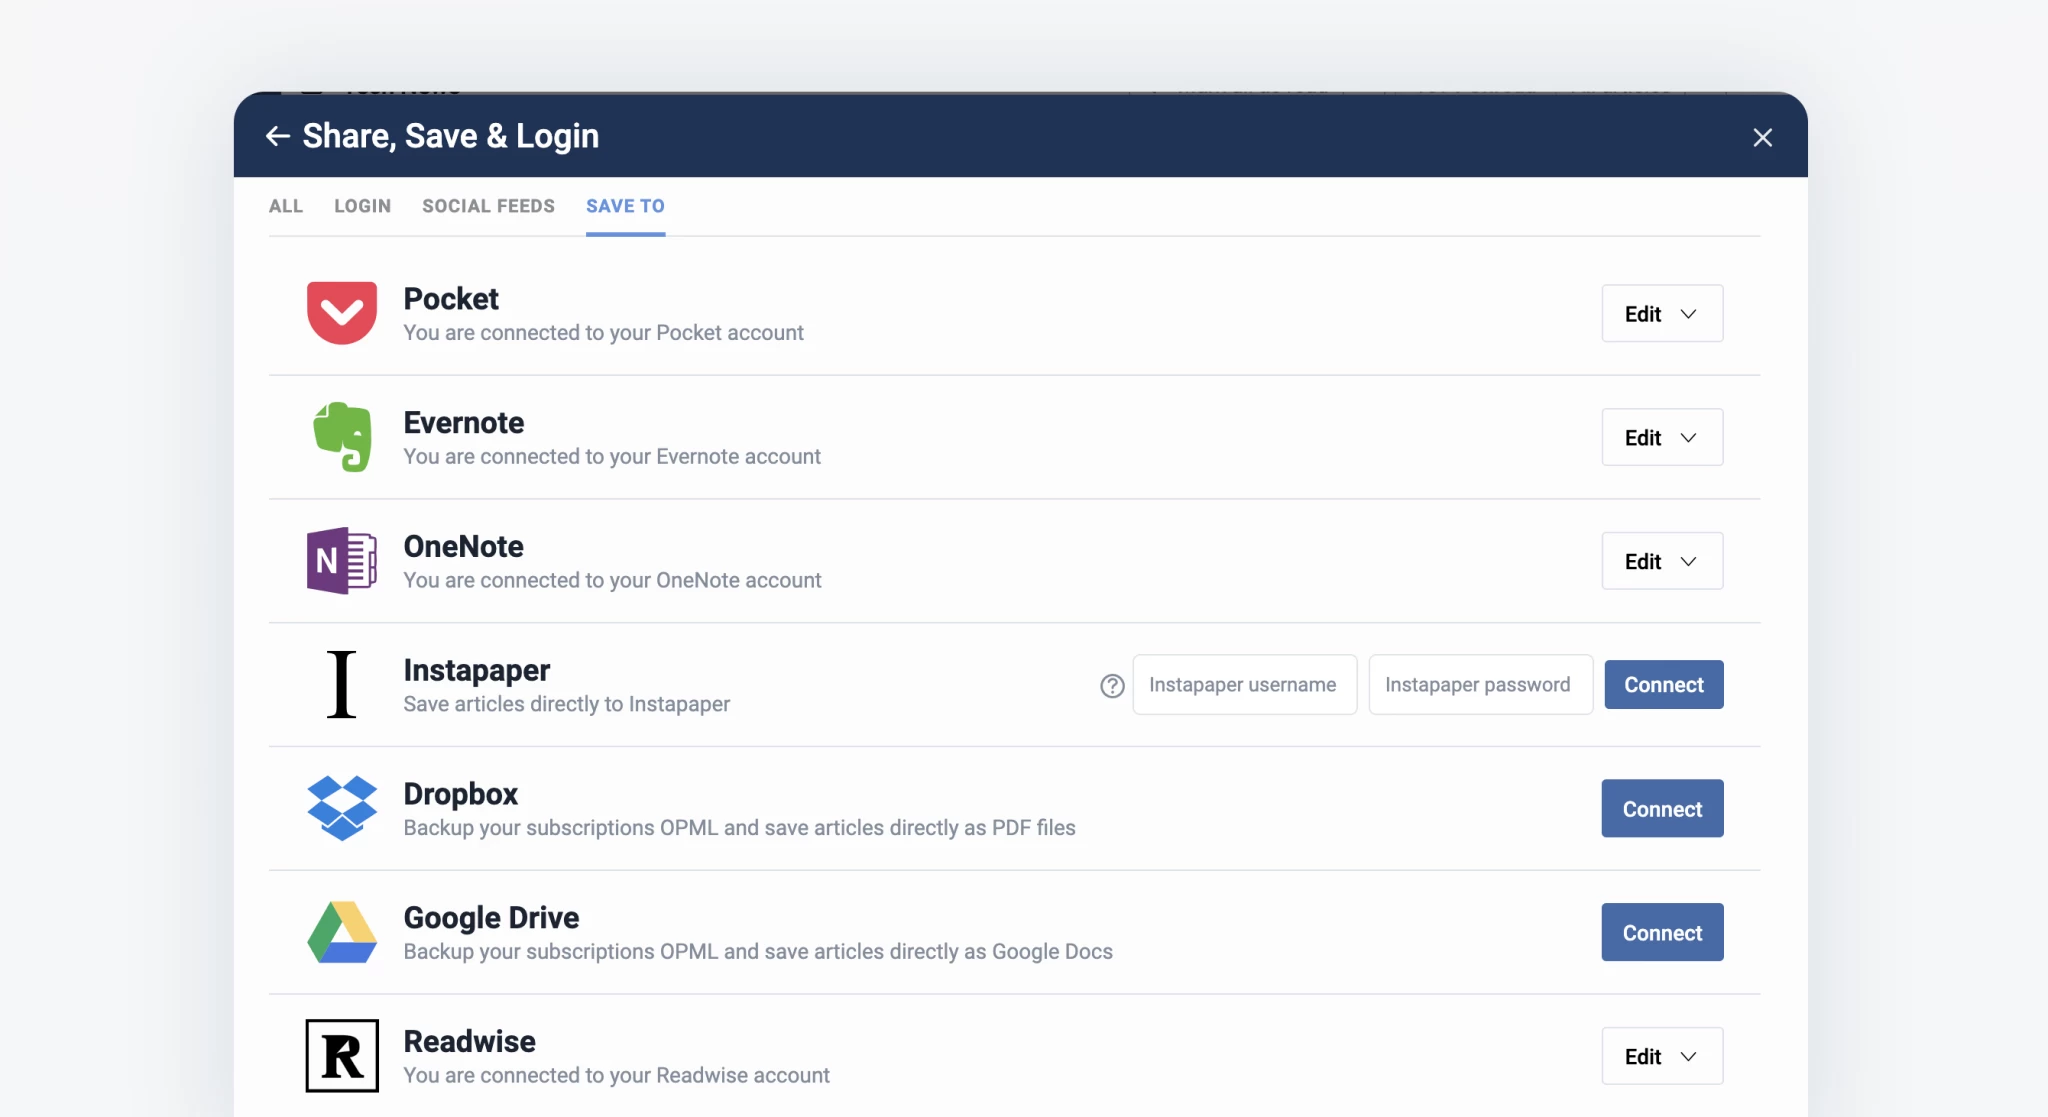Viewport: 2048px width, 1117px height.
Task: Connect to Instapaper
Action: click(x=1663, y=685)
